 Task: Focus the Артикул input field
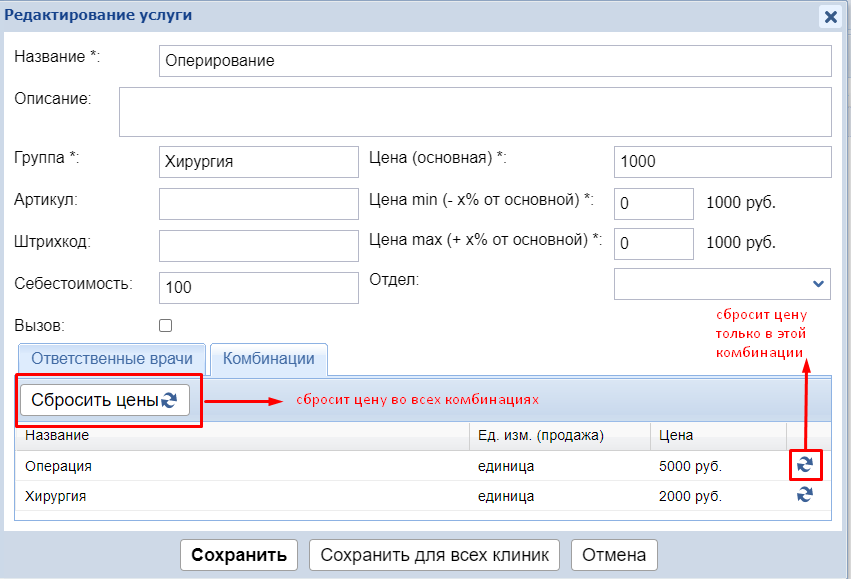pos(258,203)
